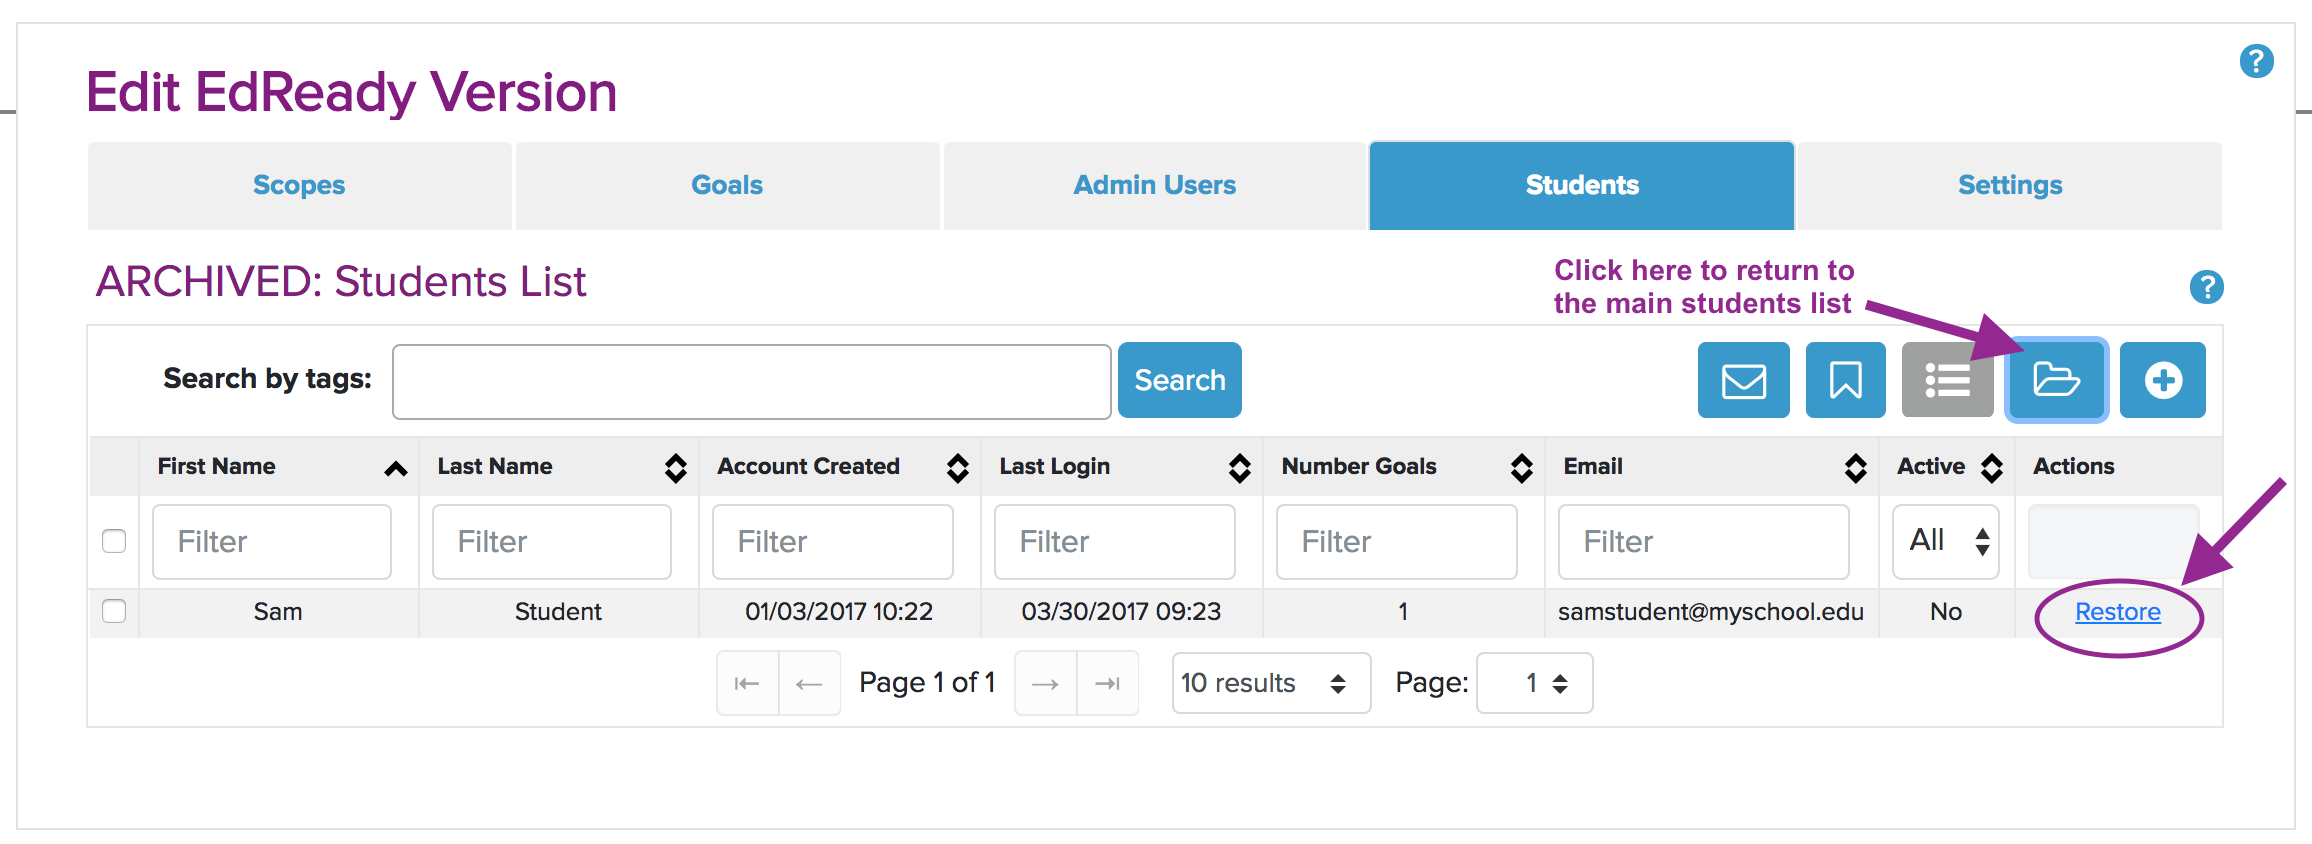Click the Last Name filter field
The image size is (2312, 844).
click(x=552, y=542)
